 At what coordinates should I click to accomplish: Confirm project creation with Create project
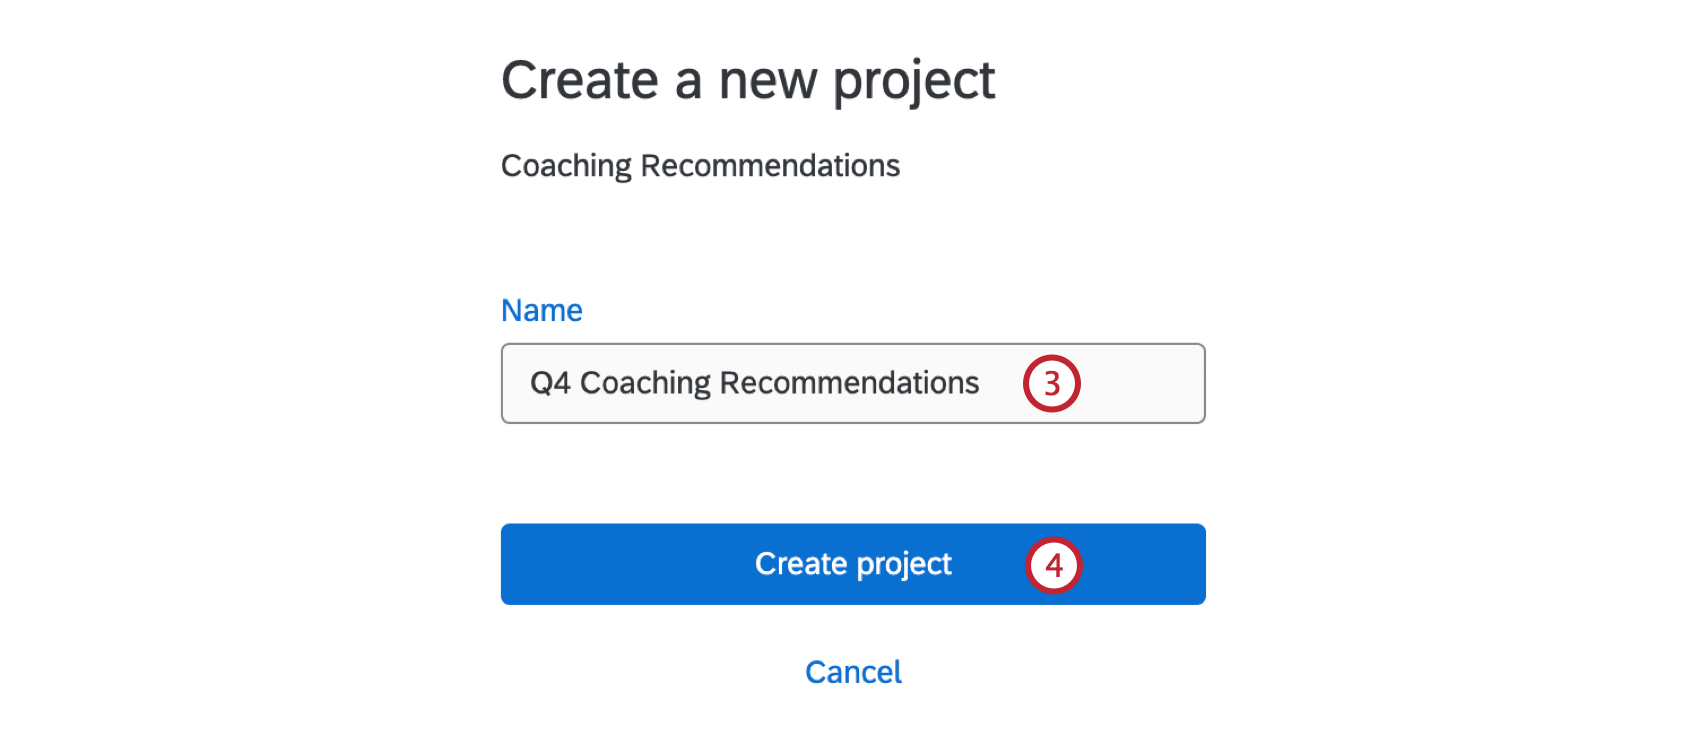(x=852, y=564)
